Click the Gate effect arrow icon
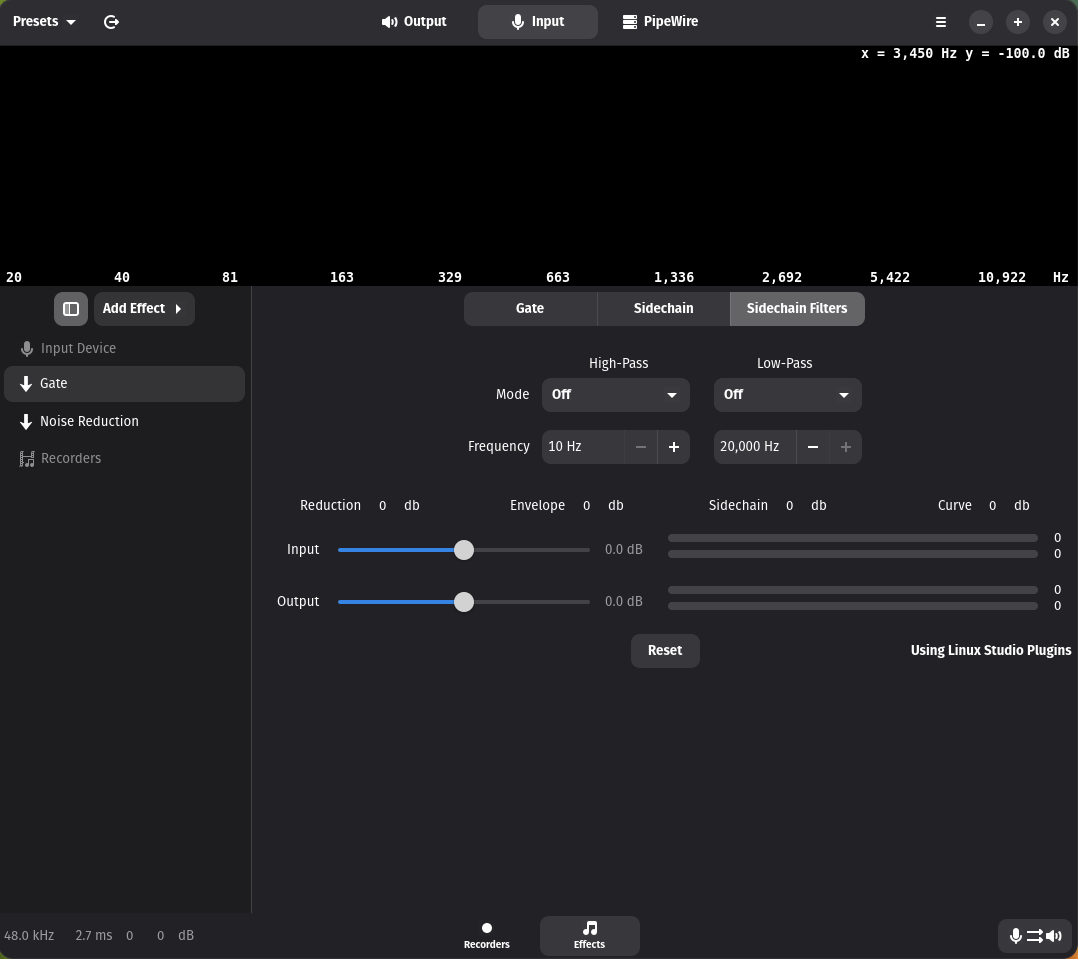The height and width of the screenshot is (959, 1078). tap(26, 384)
